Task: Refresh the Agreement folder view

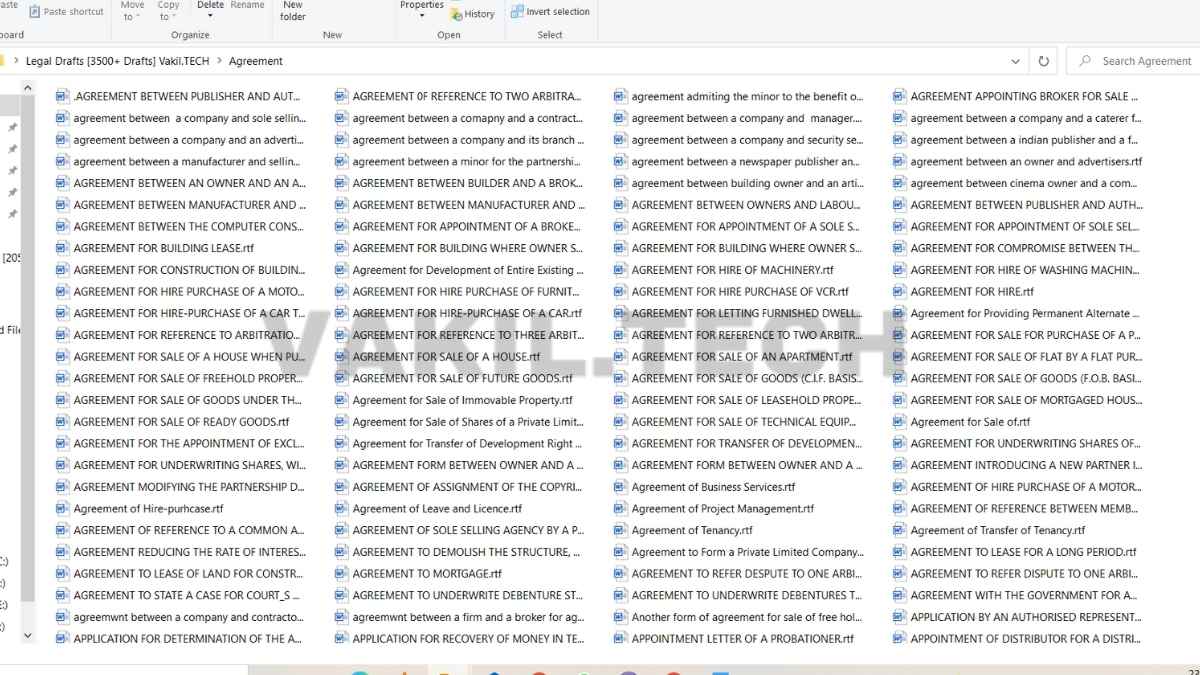Action: point(1043,61)
